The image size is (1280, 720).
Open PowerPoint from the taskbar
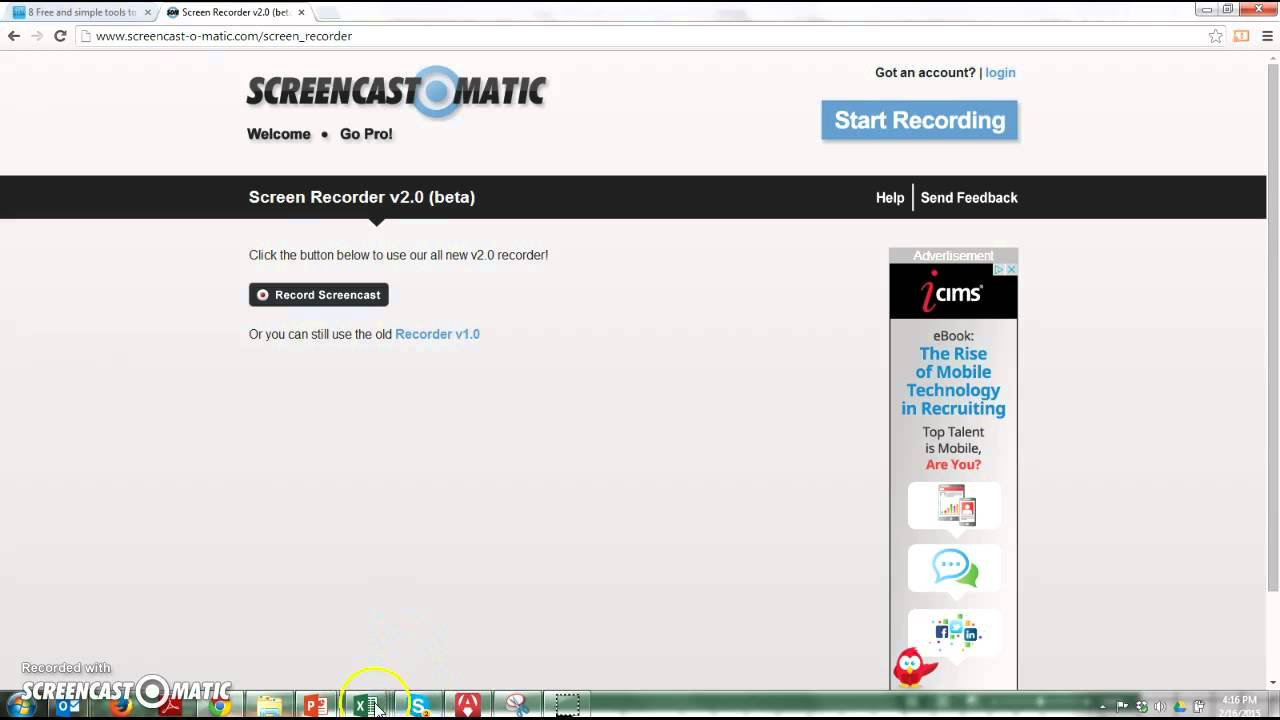(317, 706)
